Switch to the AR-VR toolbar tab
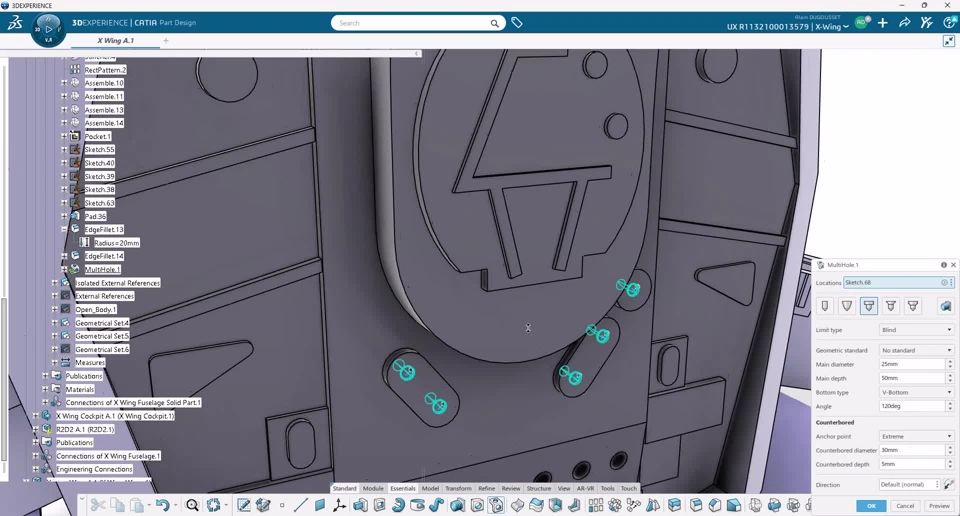This screenshot has height=516, width=960. click(585, 488)
